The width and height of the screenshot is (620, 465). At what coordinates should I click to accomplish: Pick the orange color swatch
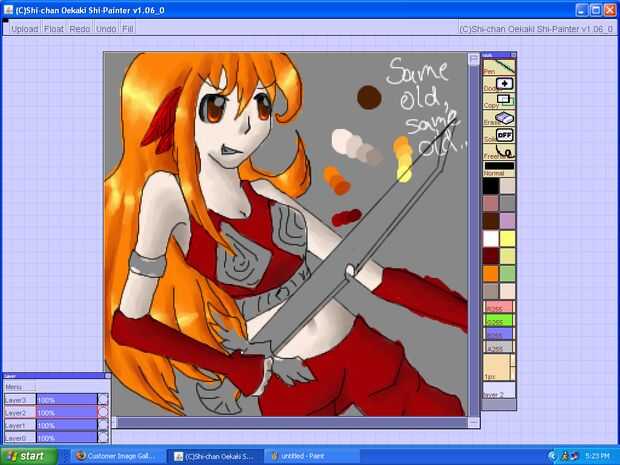(491, 274)
